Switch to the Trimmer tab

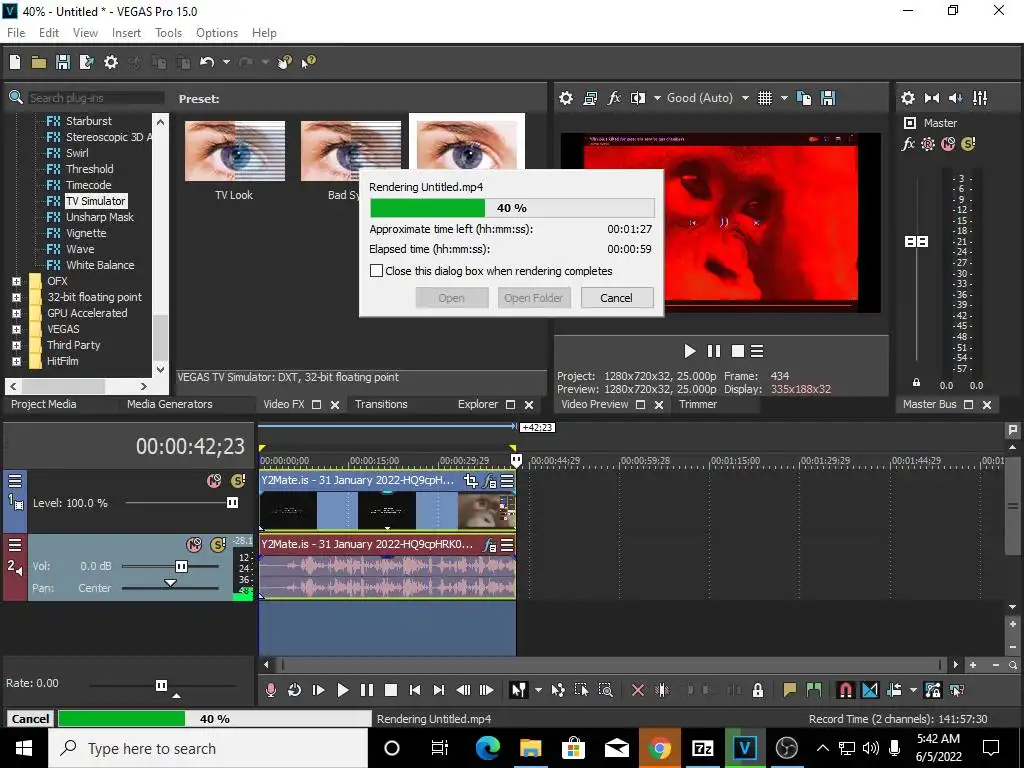pos(698,404)
